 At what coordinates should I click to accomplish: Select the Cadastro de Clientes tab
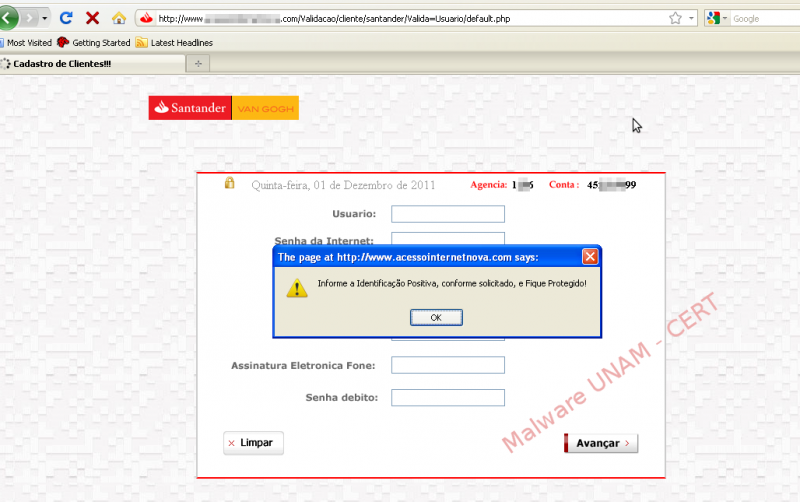coord(90,63)
